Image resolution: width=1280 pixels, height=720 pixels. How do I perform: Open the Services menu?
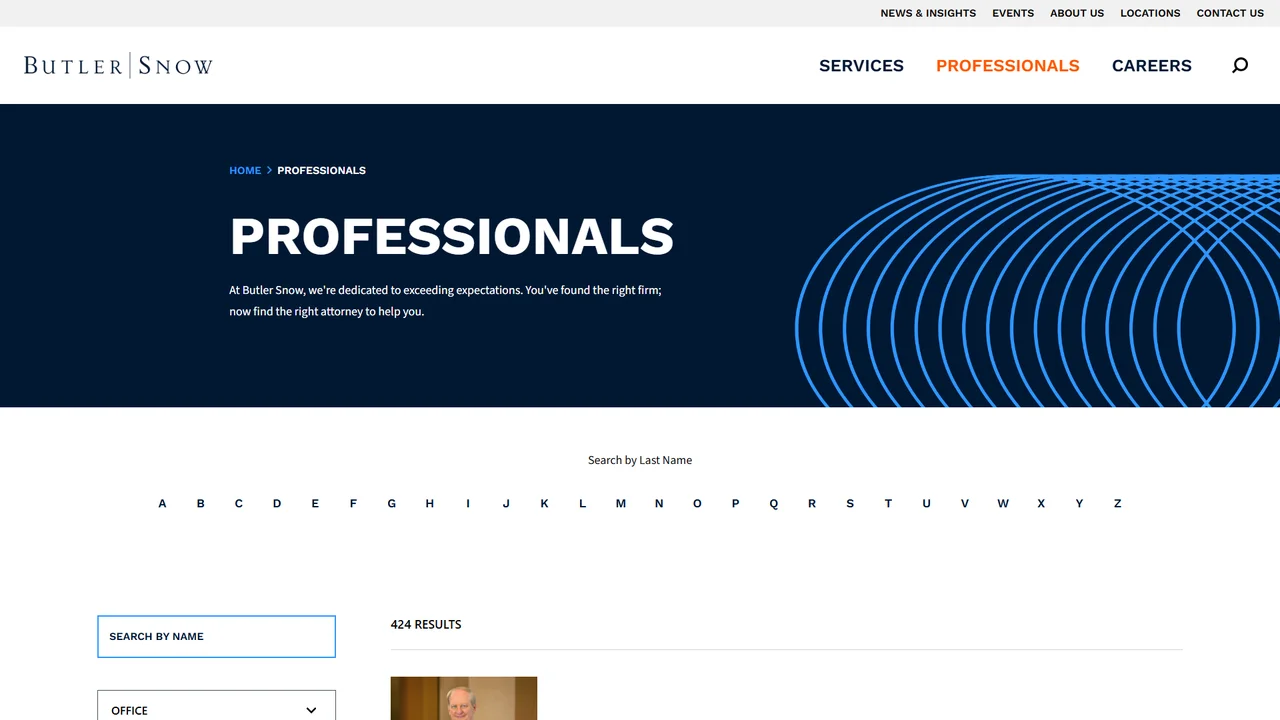[861, 66]
